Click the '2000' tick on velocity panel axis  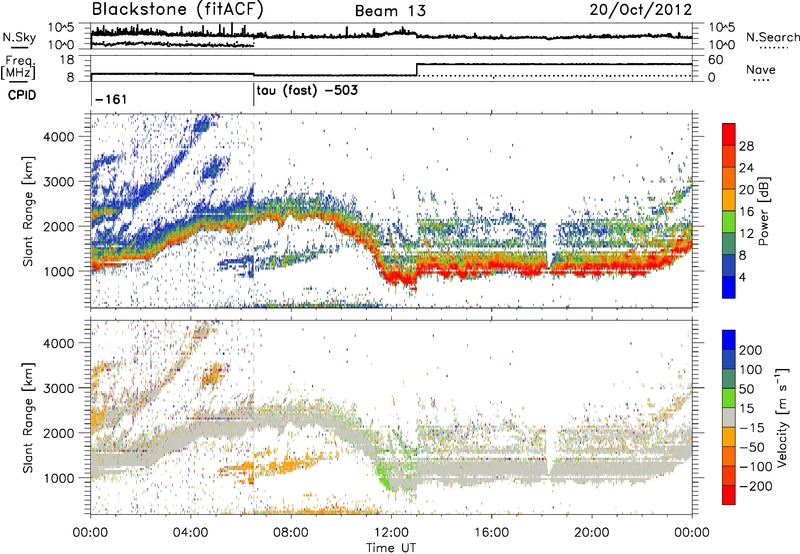pos(58,433)
